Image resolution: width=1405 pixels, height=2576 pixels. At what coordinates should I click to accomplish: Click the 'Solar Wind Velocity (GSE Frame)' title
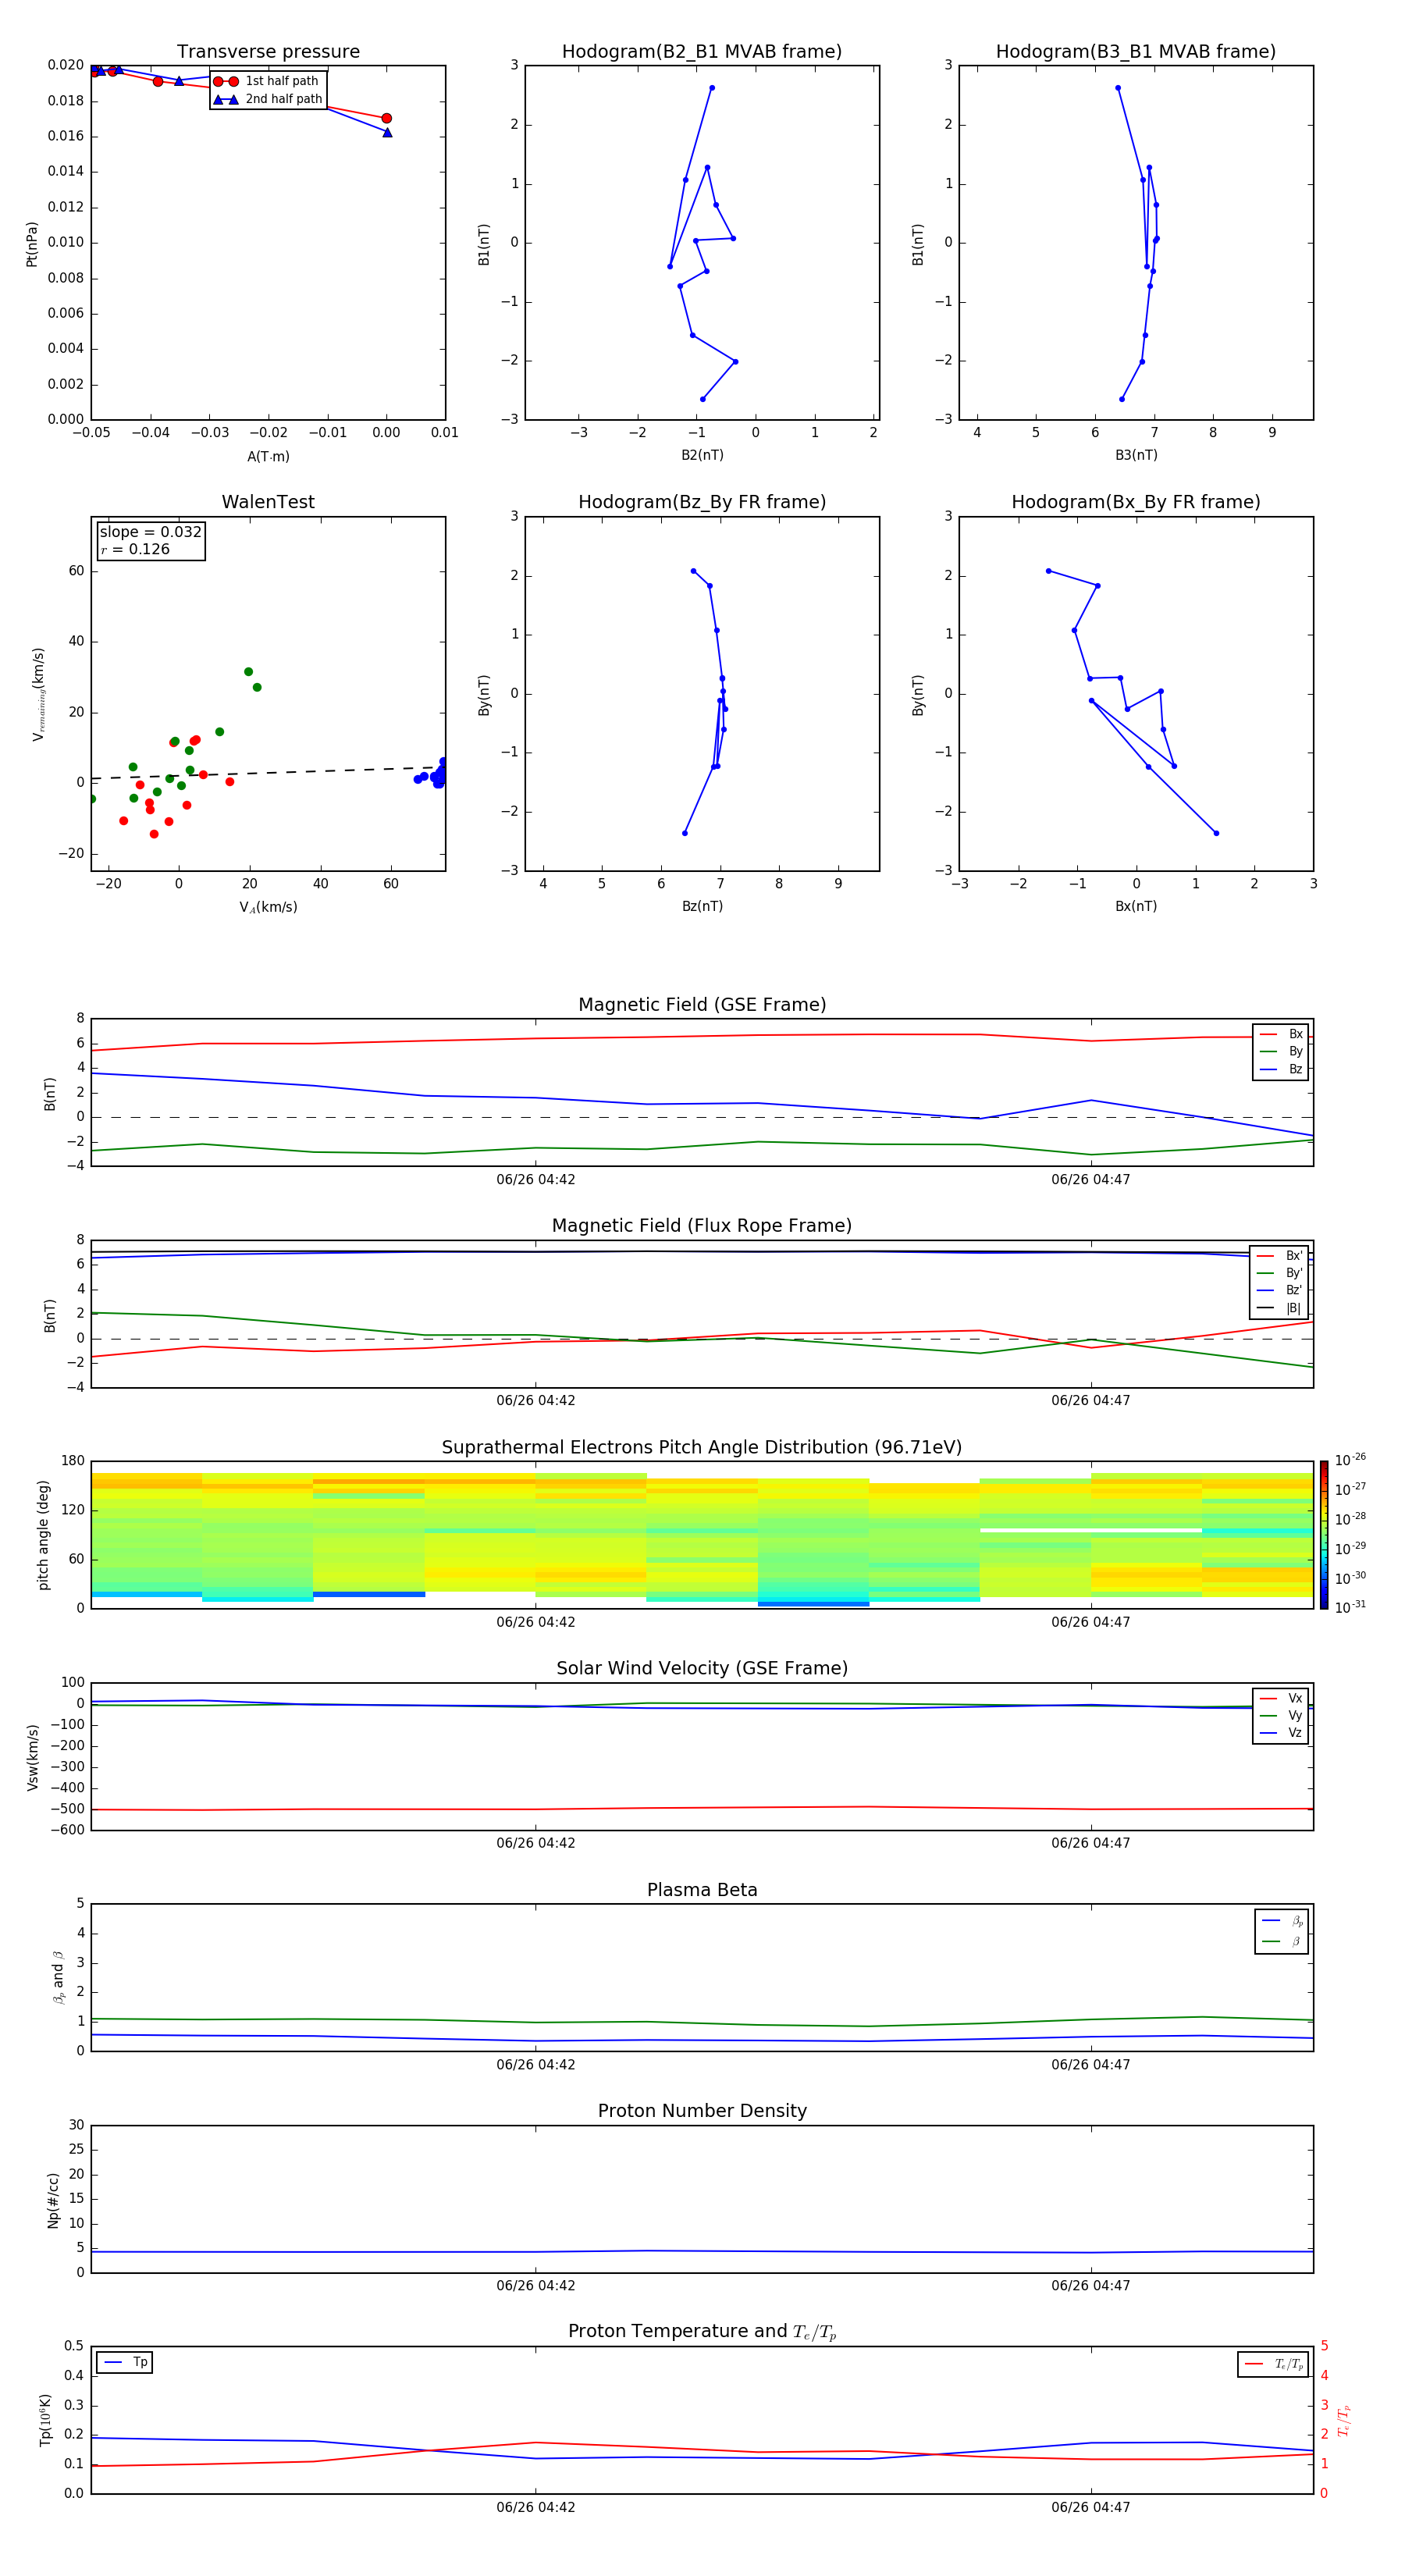702,1668
